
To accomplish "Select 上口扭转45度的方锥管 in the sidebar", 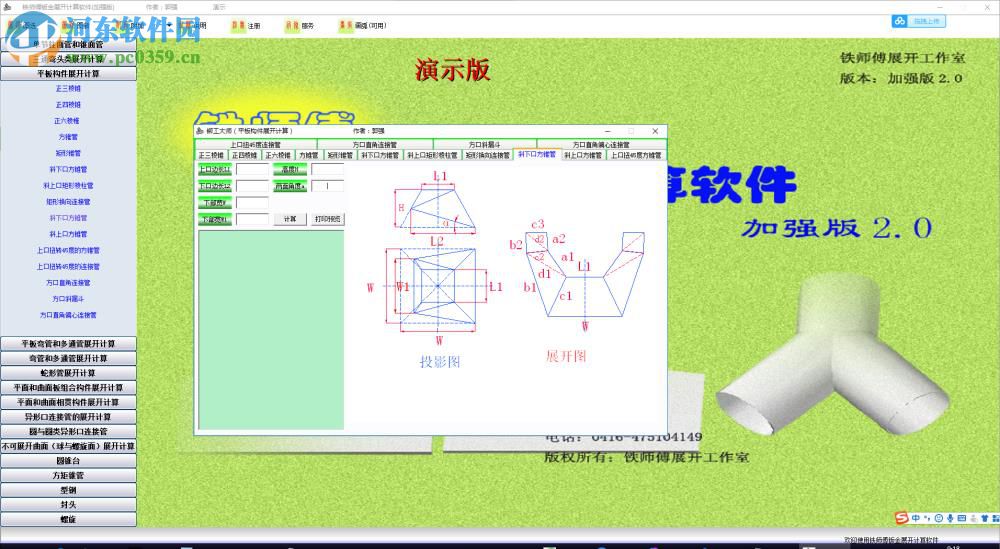I will (68, 251).
